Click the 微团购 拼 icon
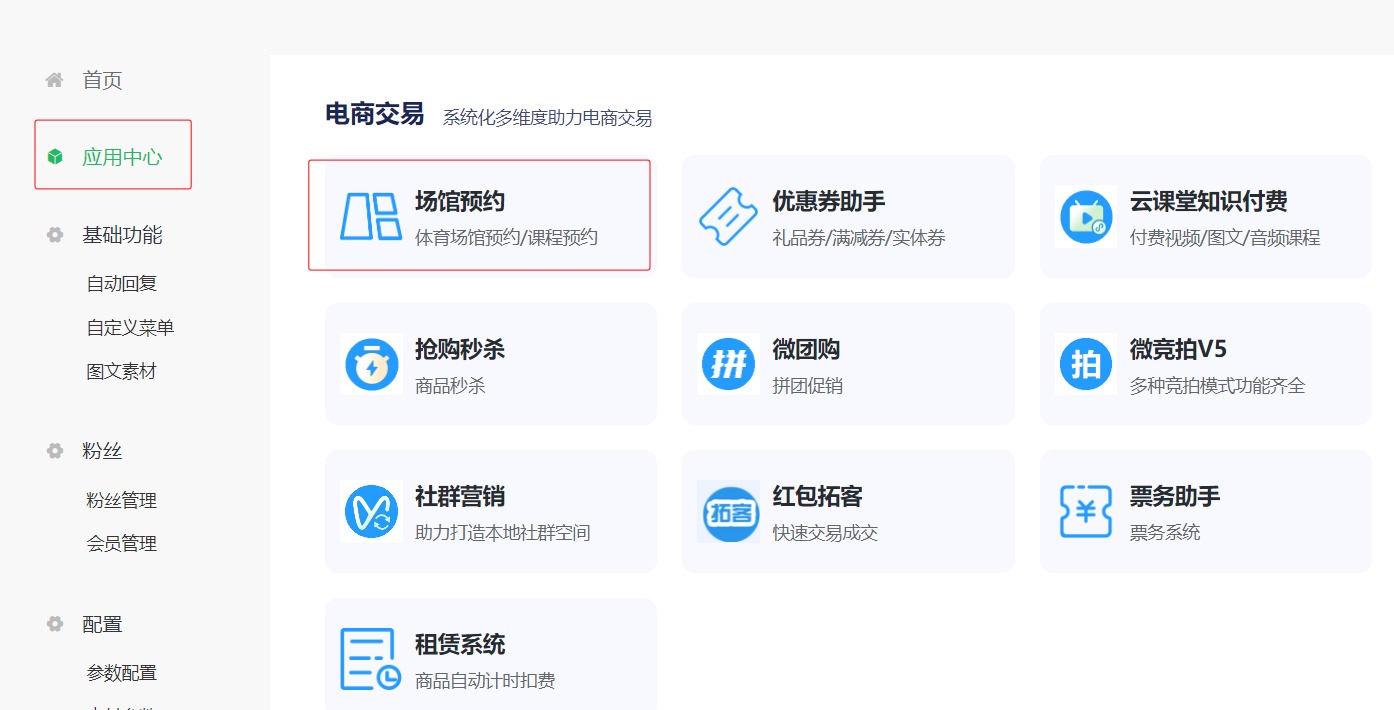The height and width of the screenshot is (710, 1394). click(x=728, y=364)
